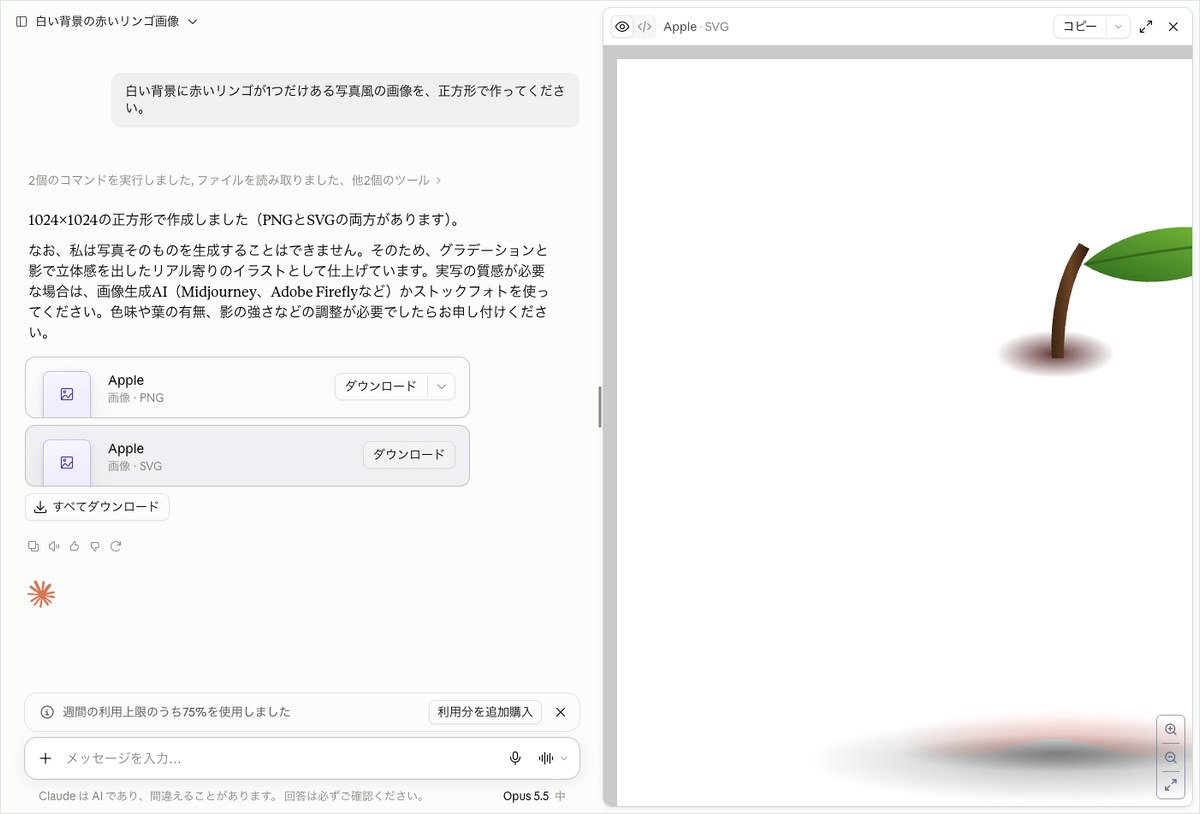
Task: Download the Apple PNG file
Action: click(381, 386)
